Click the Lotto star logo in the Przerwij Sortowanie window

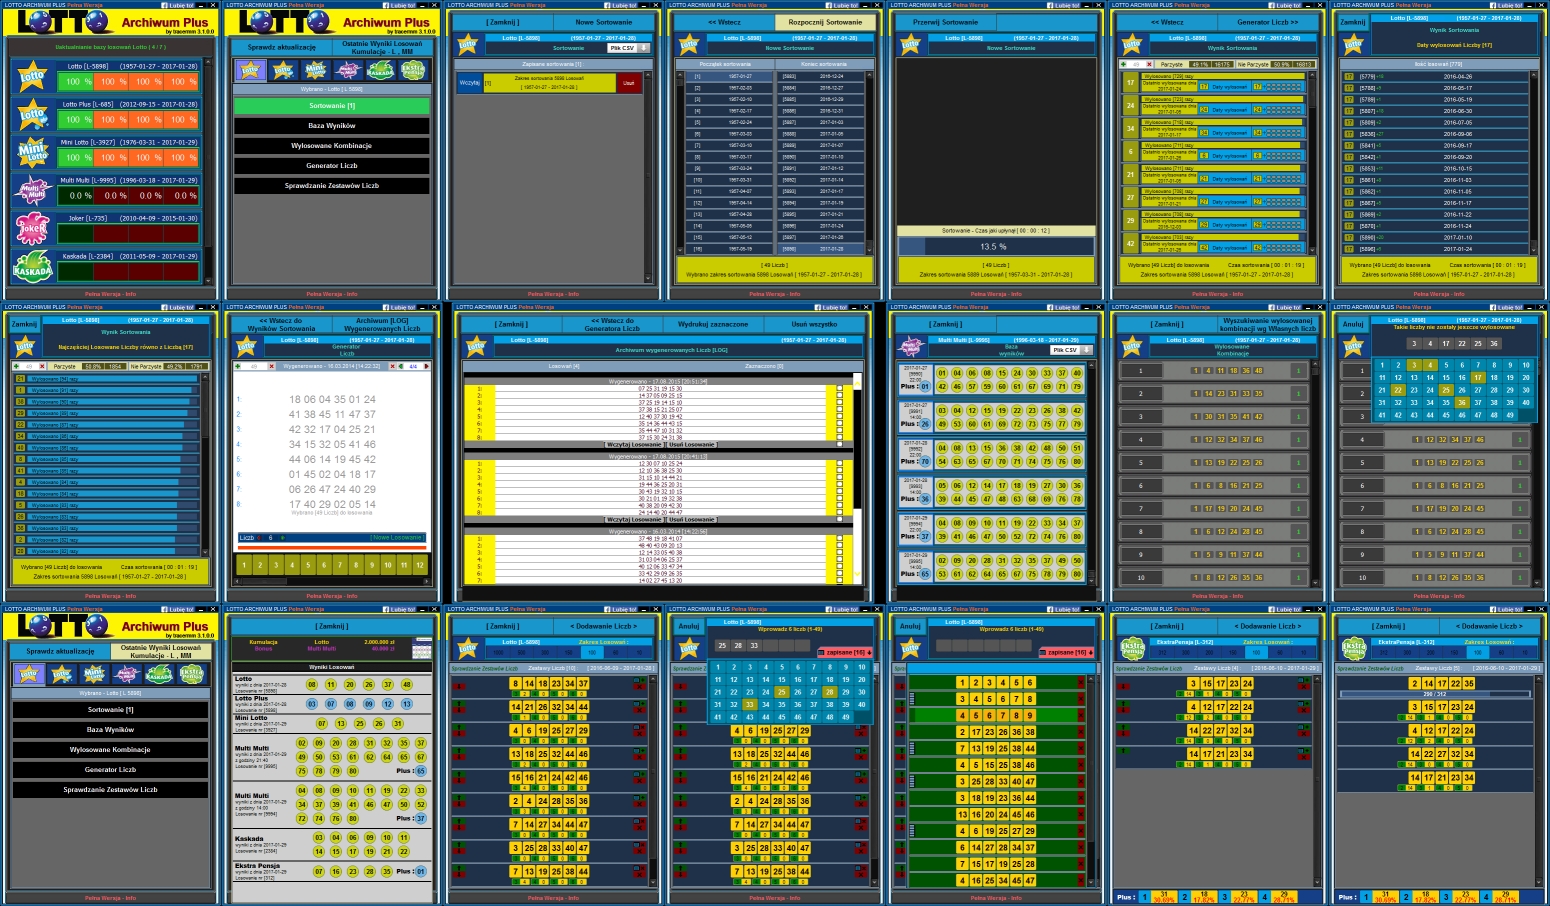pyautogui.click(x=910, y=44)
